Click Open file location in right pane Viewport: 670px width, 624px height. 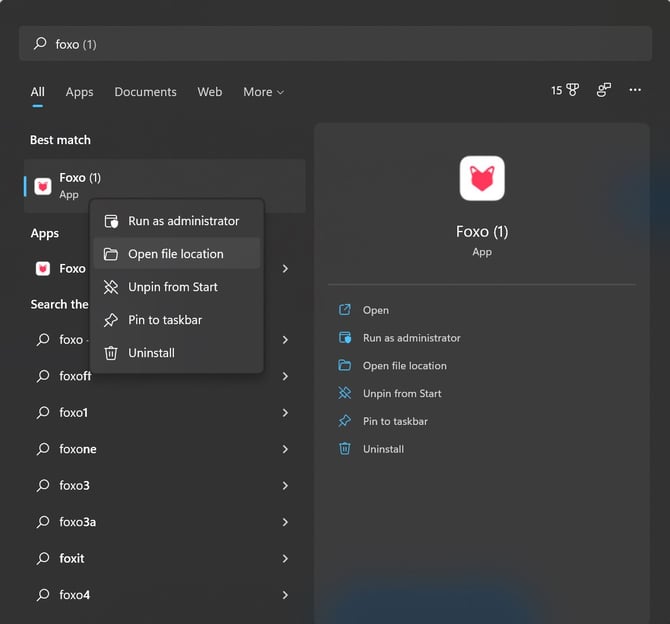click(x=405, y=365)
